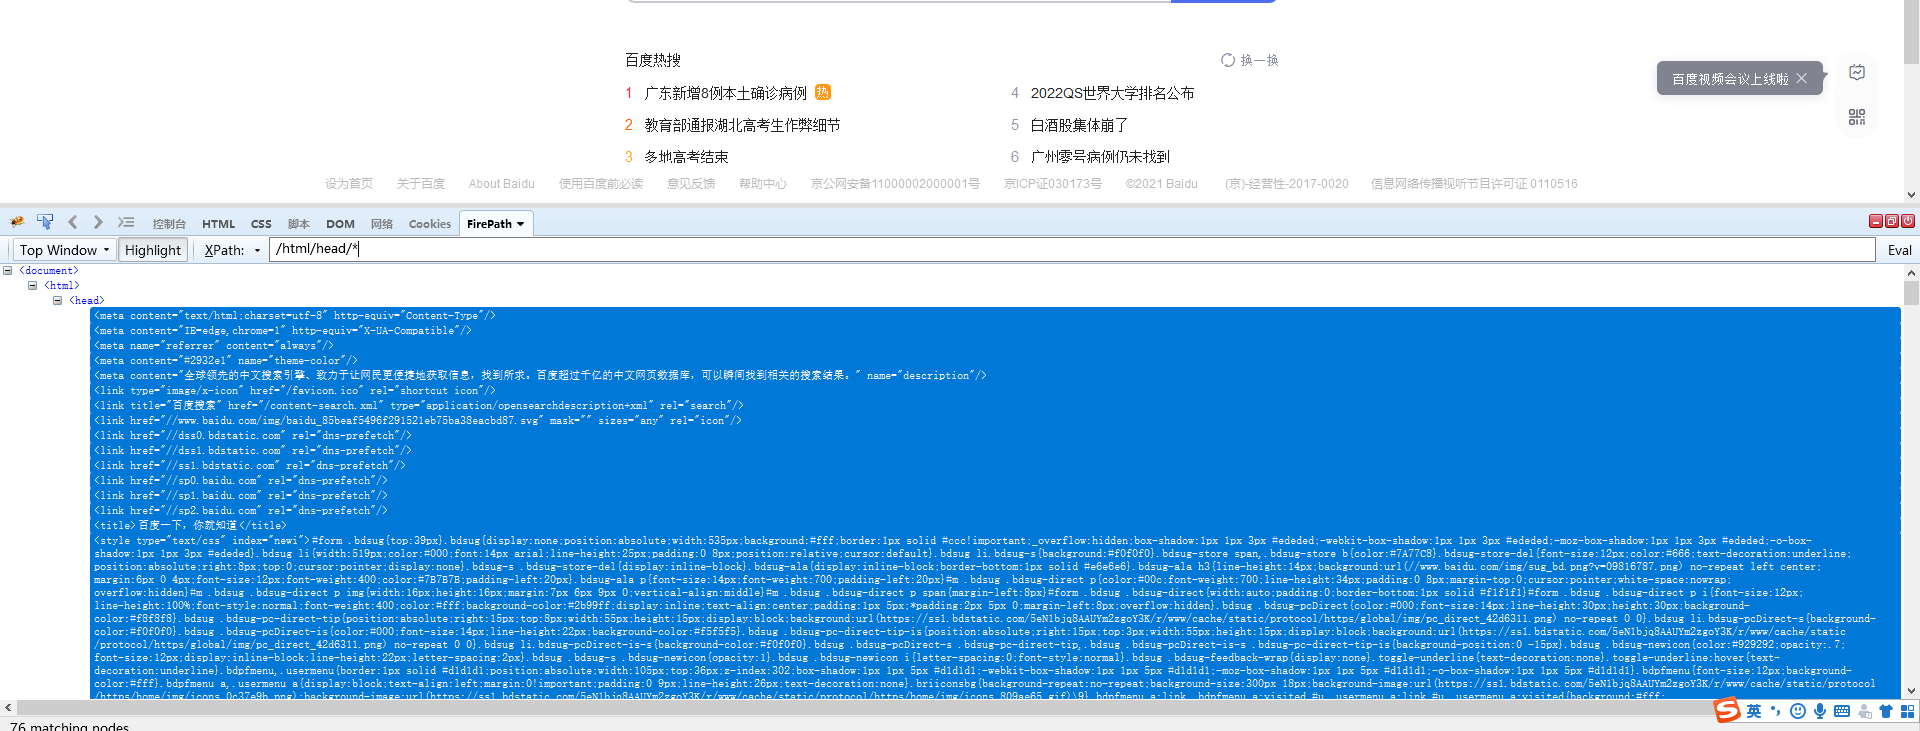
Task: Switch to the 控制台 tab
Action: pyautogui.click(x=169, y=224)
